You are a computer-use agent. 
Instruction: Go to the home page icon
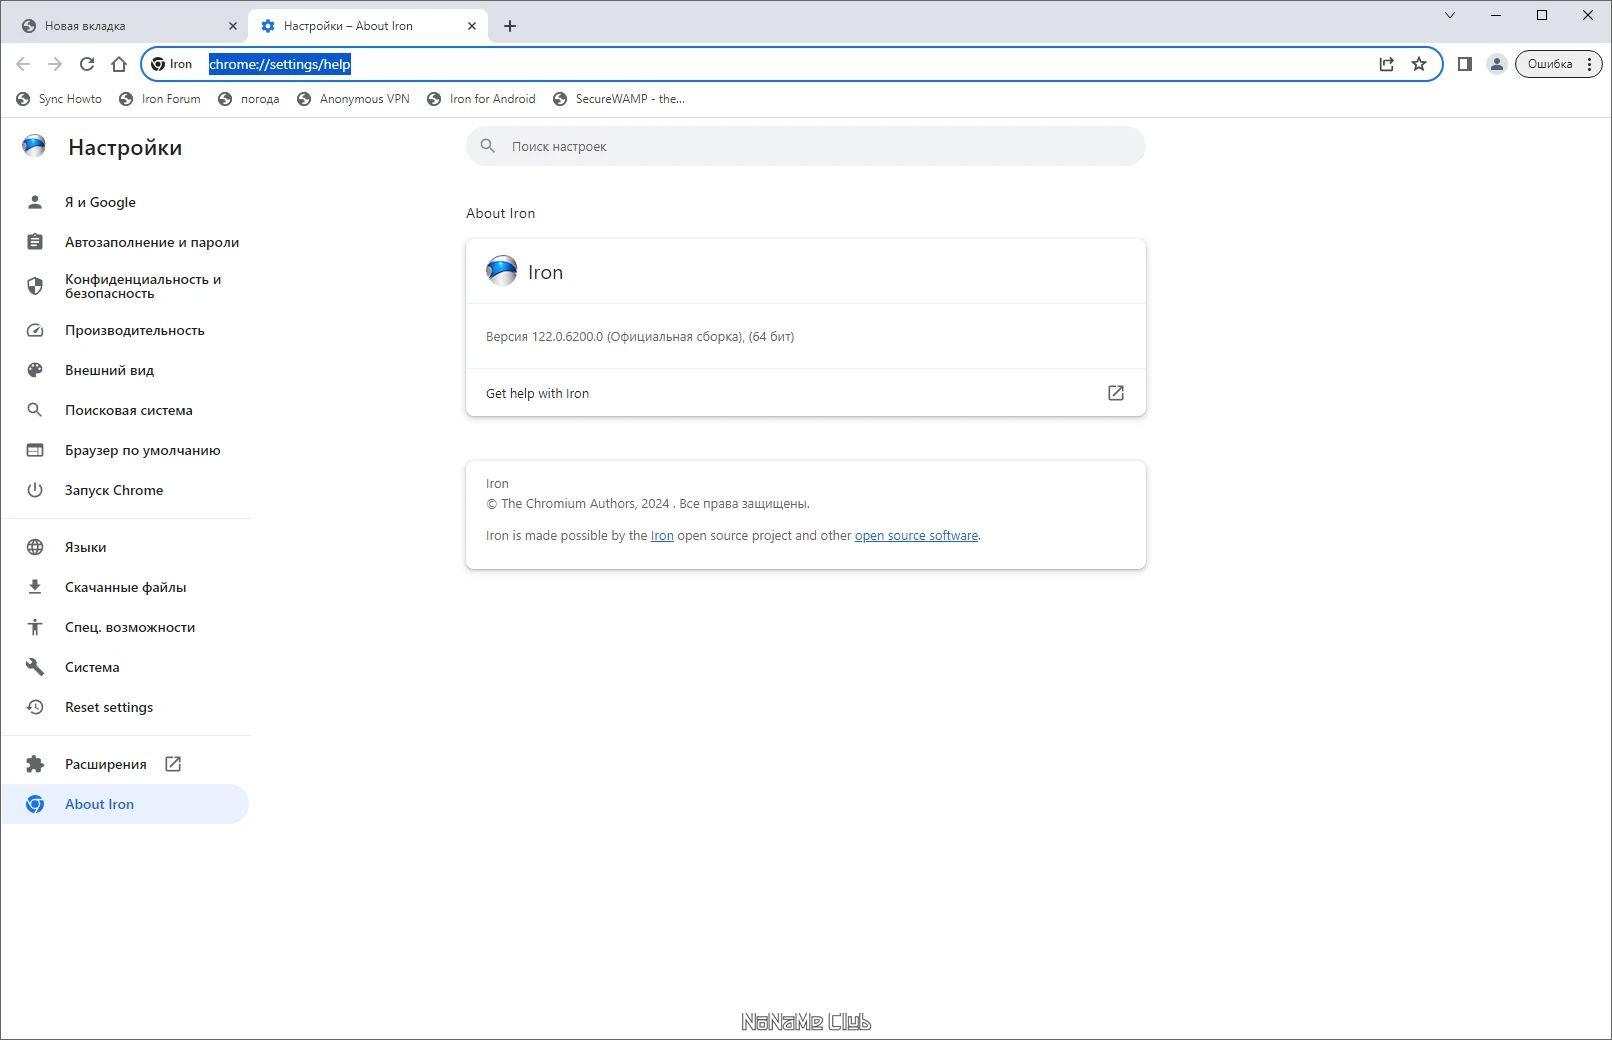click(x=119, y=64)
